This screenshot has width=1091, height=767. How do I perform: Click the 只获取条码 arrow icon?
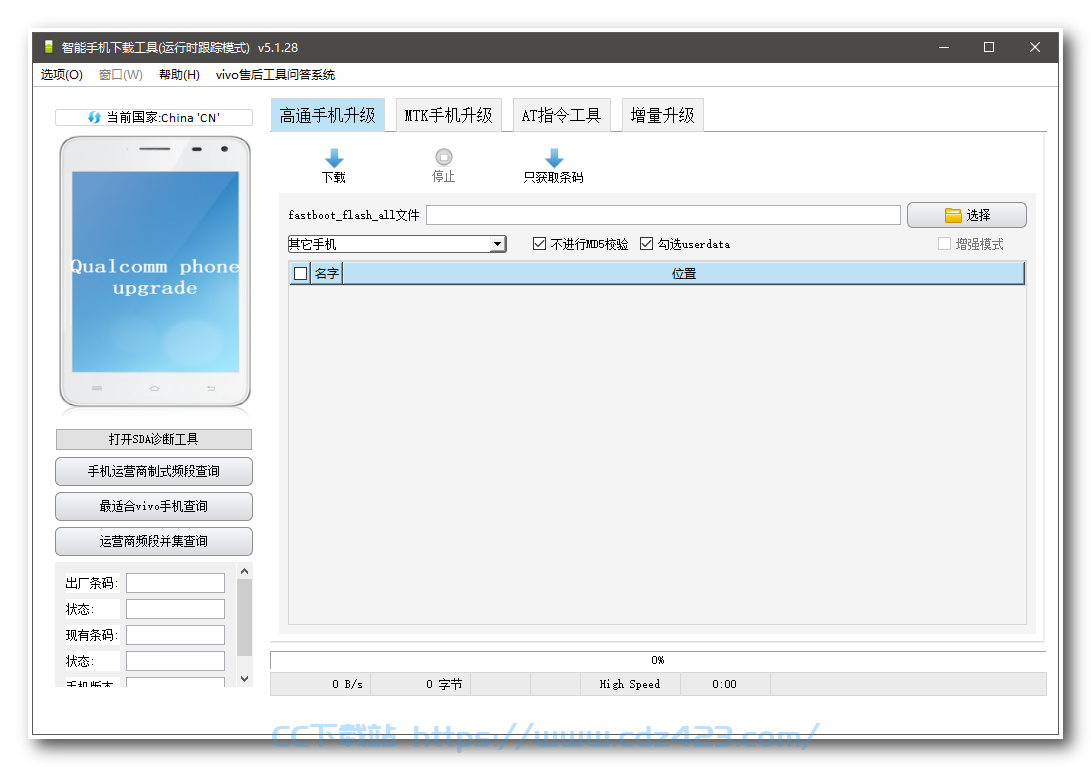coord(554,158)
